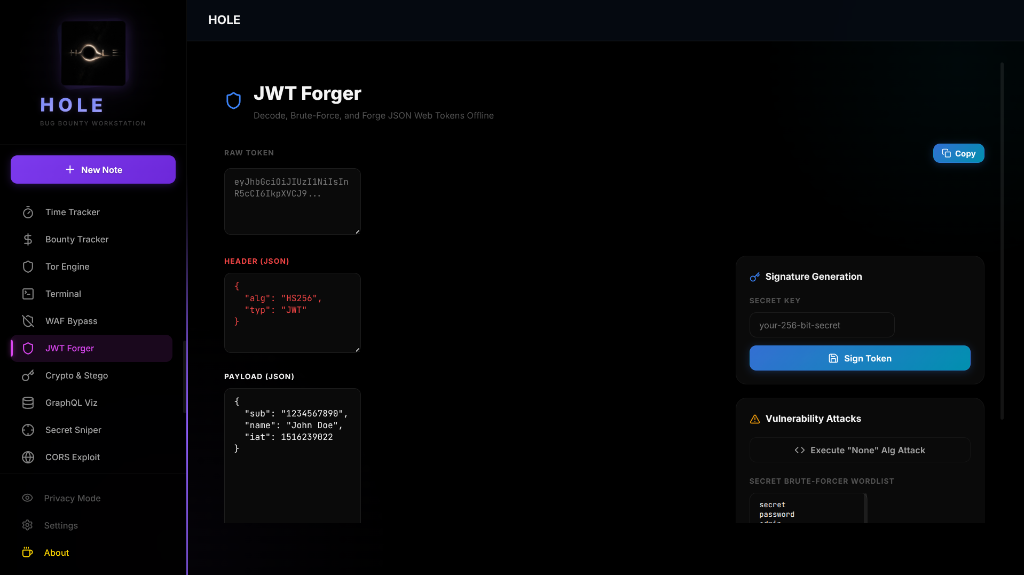Click the wordlist box scrollbar
Screen dimensions: 1024x575
(x=865, y=508)
